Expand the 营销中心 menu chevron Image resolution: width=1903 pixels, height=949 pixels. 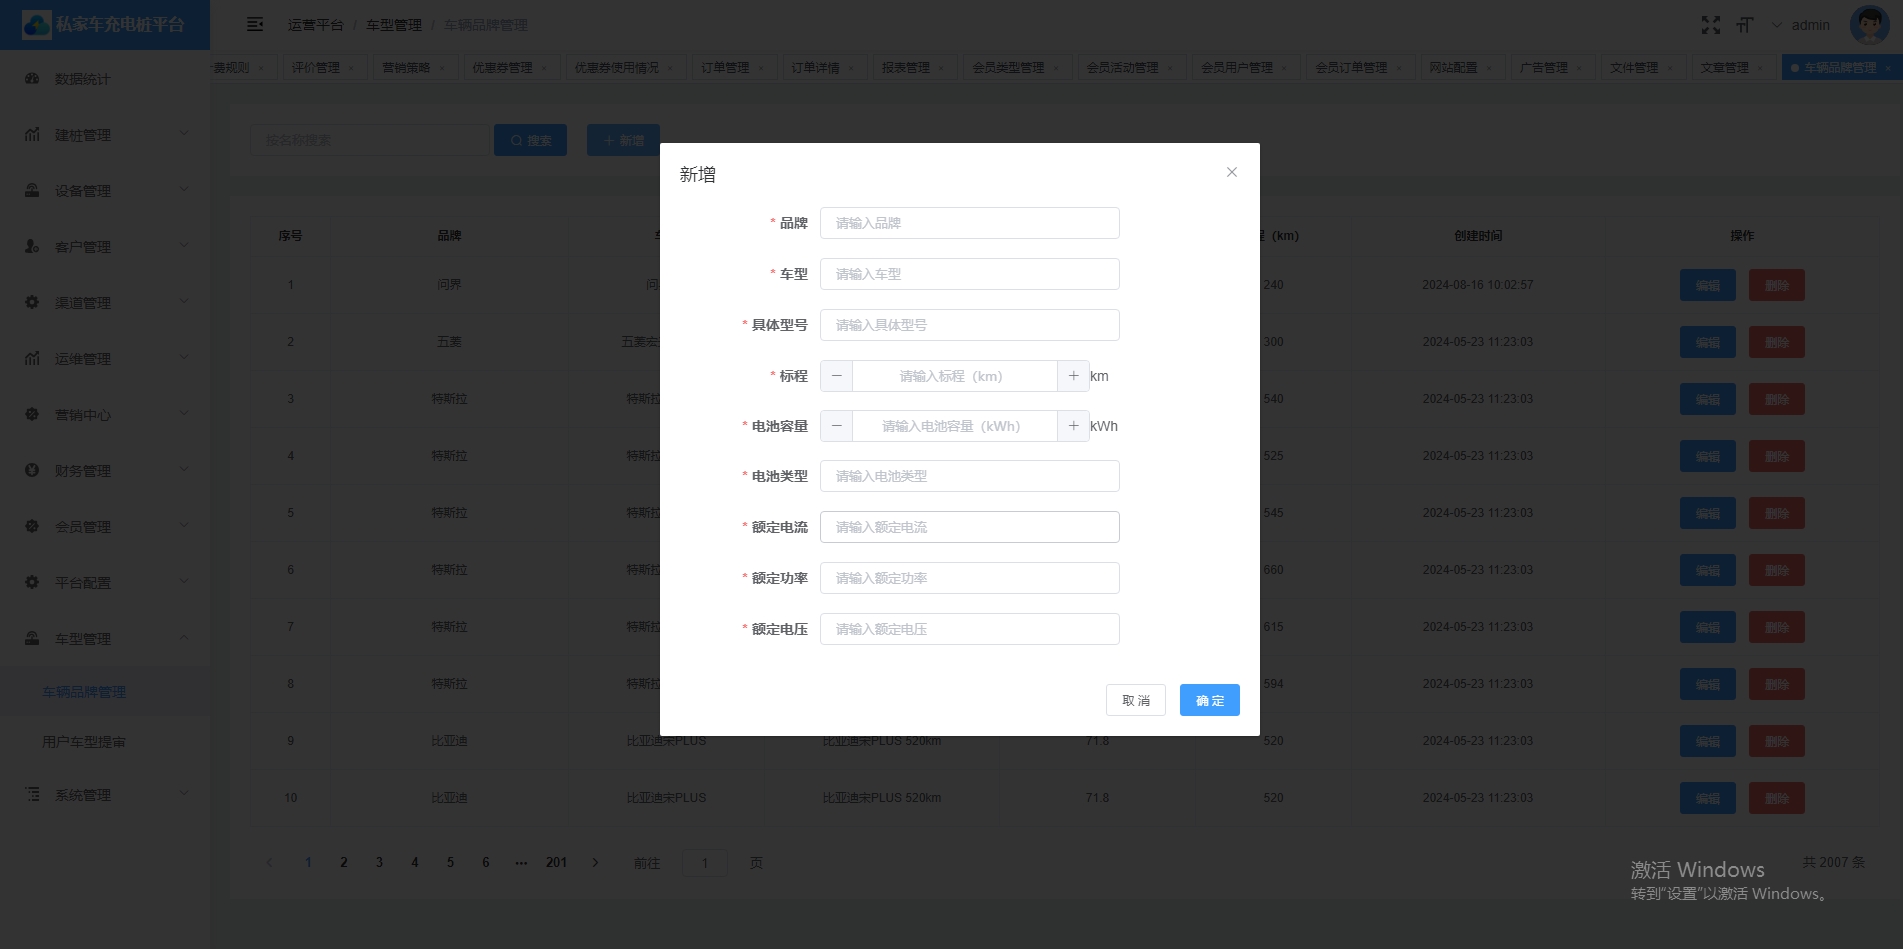pyautogui.click(x=184, y=413)
